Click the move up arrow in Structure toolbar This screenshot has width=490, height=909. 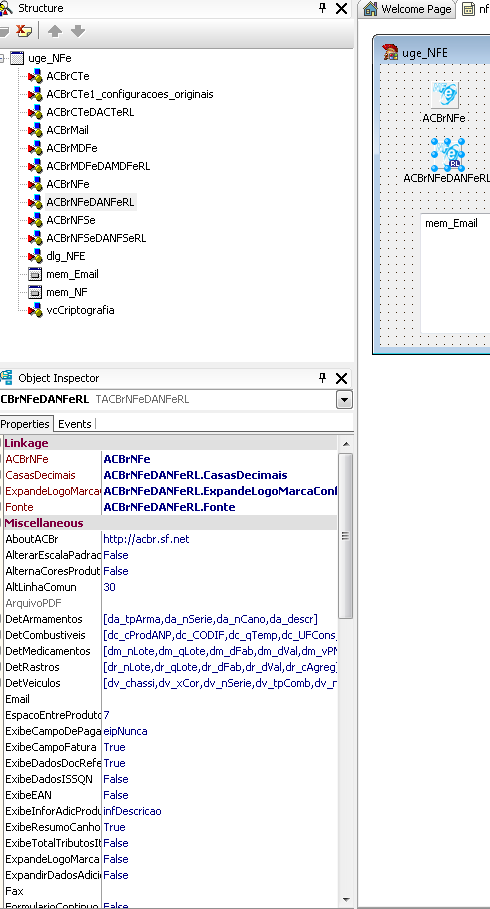click(x=55, y=31)
